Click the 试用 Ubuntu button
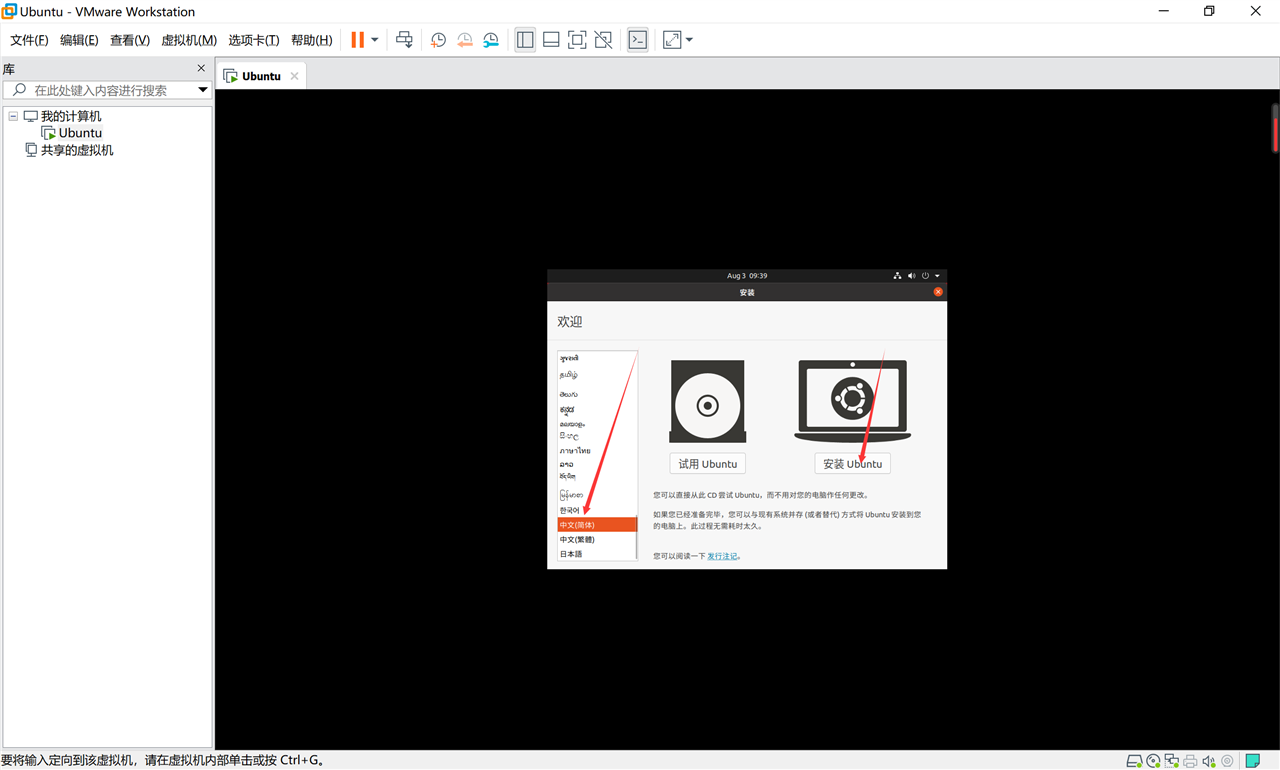Screen dimensions: 1280x770 pyautogui.click(x=708, y=464)
